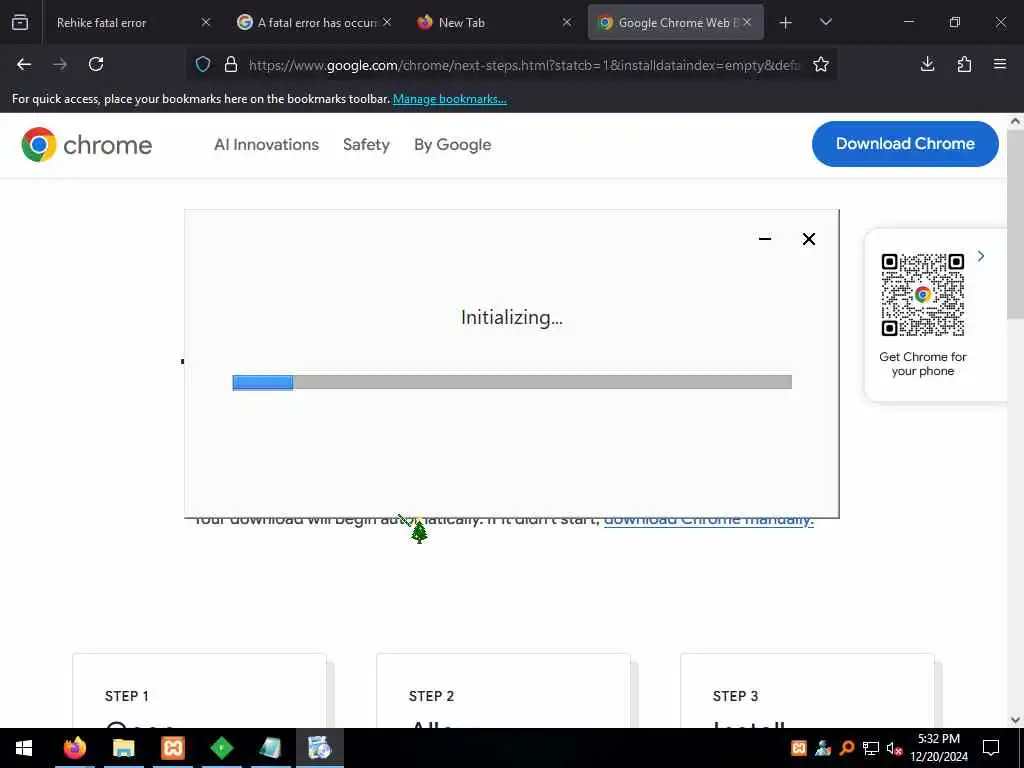Image resolution: width=1024 pixels, height=768 pixels.
Task: Open the clock showing 5:32 PM
Action: point(938,748)
